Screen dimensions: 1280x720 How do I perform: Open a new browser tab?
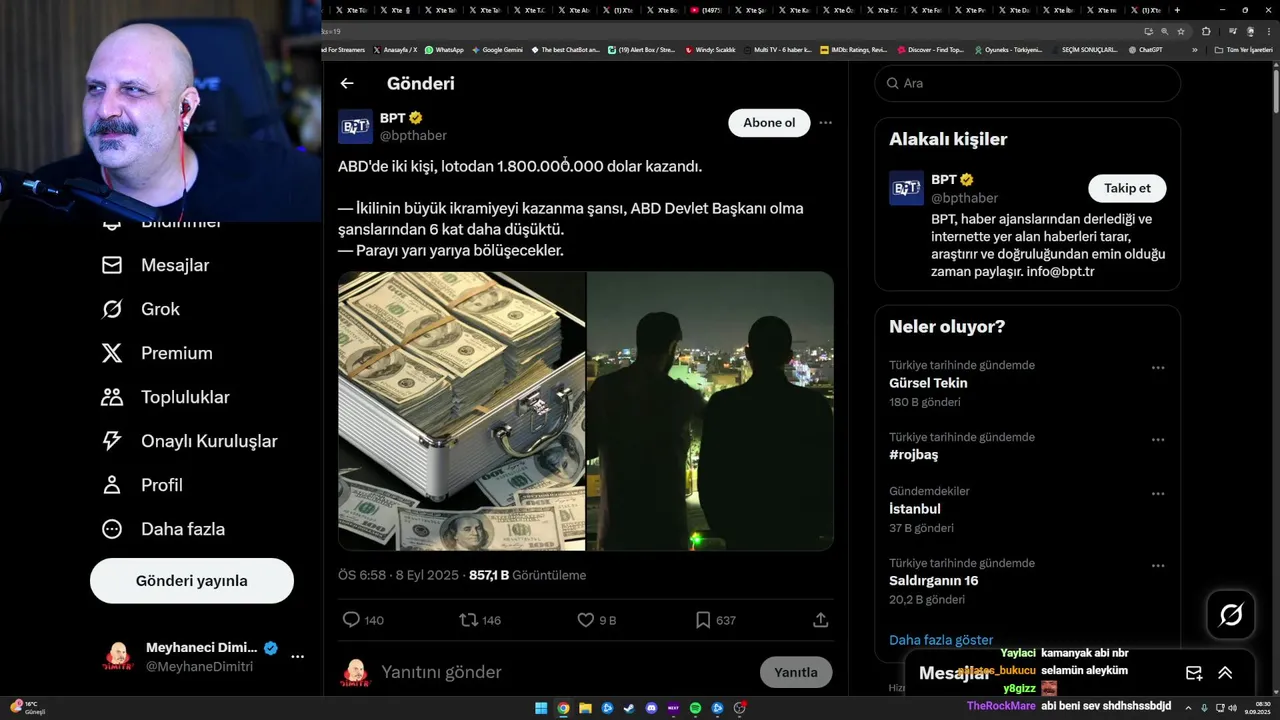coord(1177,10)
